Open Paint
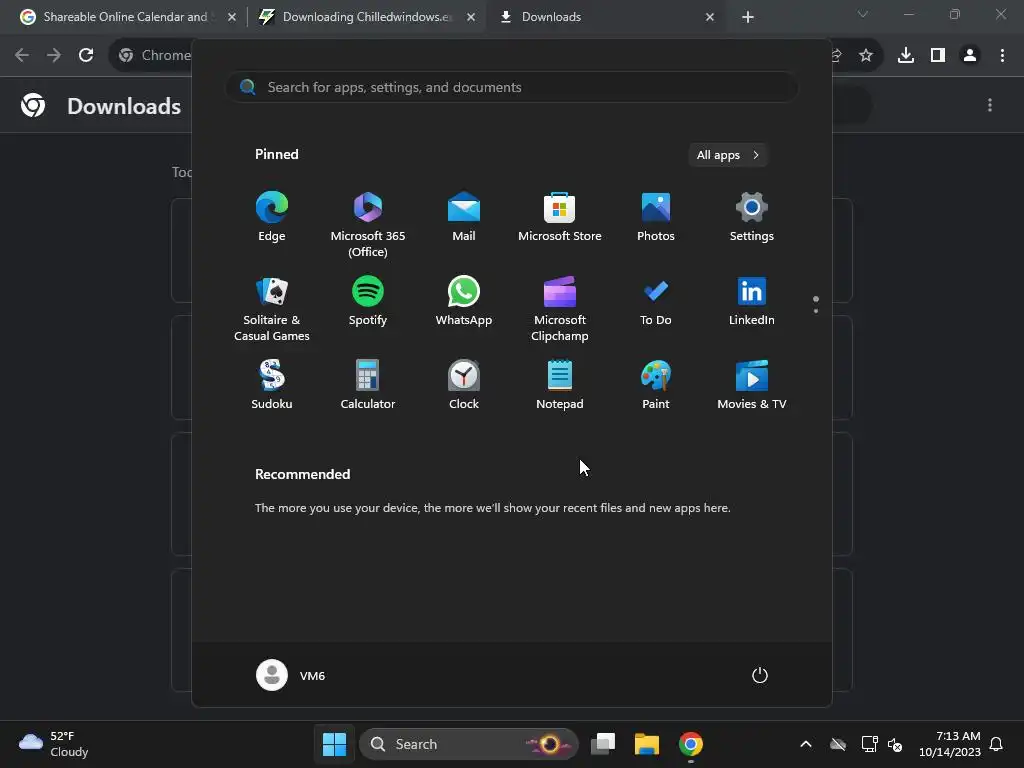Screen dimensions: 1024x768 (656, 385)
